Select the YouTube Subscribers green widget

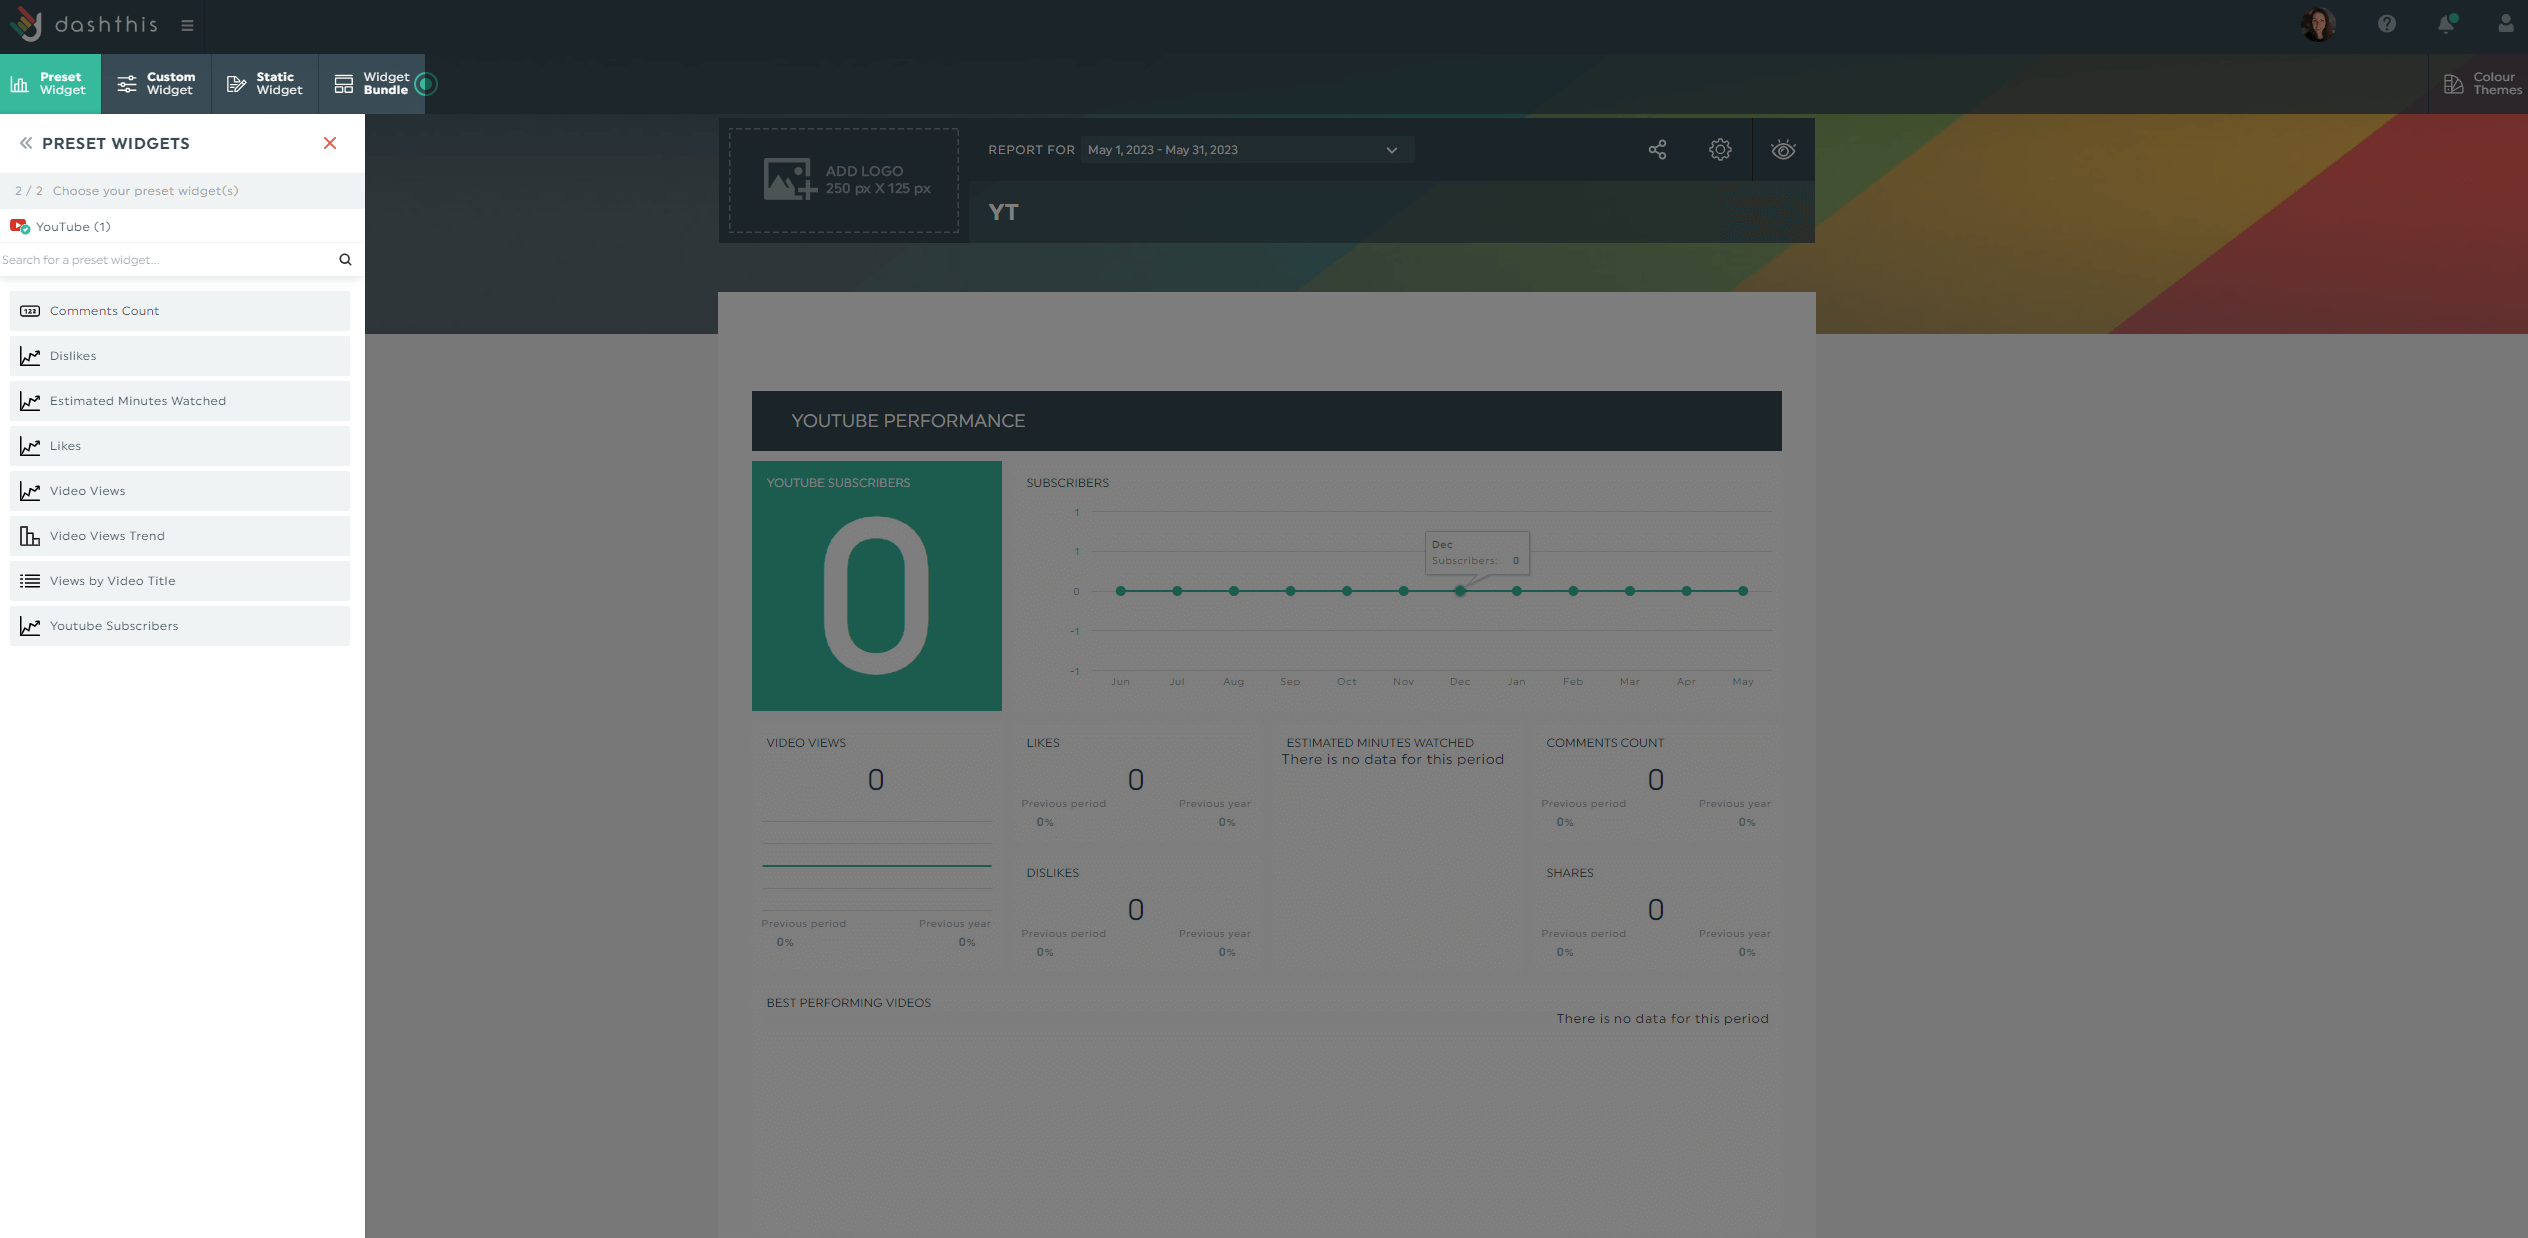click(x=877, y=586)
